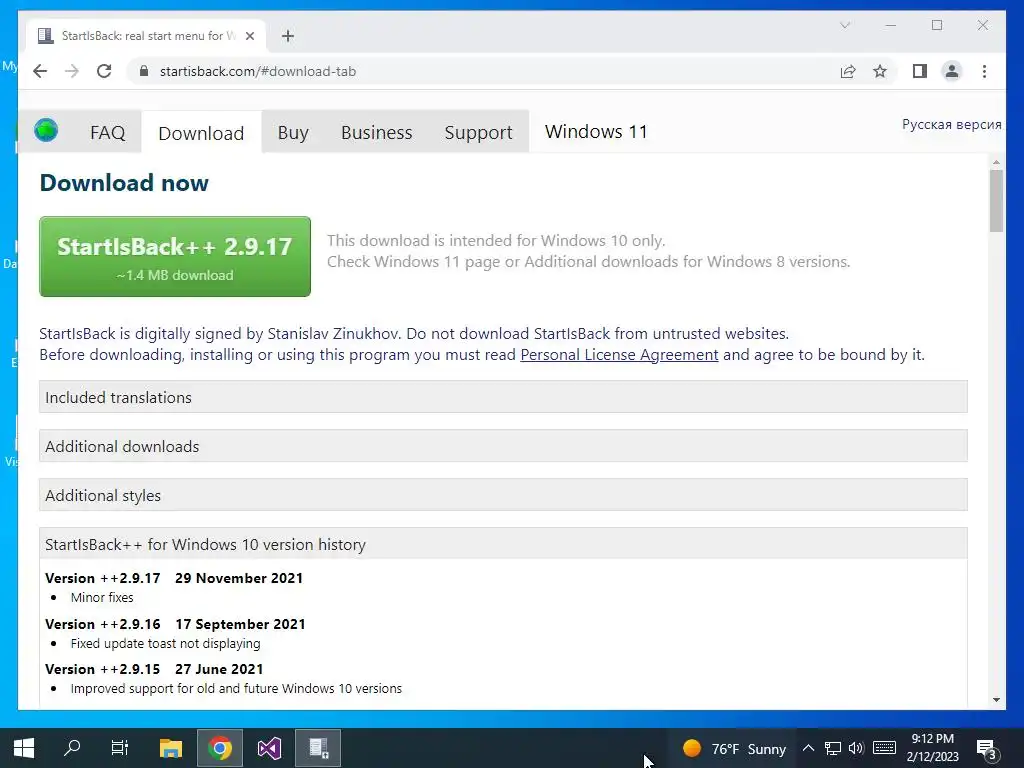Expand the Included translations section
The image size is (1024, 768).
pyautogui.click(x=503, y=397)
